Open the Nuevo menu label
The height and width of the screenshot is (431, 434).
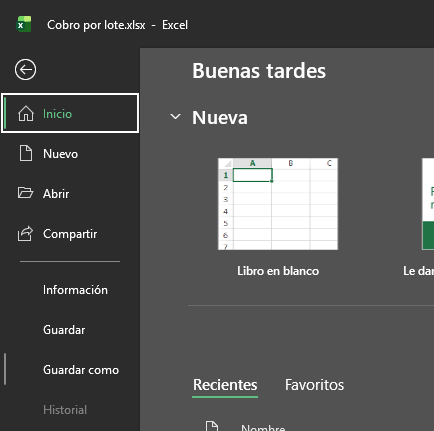60,154
